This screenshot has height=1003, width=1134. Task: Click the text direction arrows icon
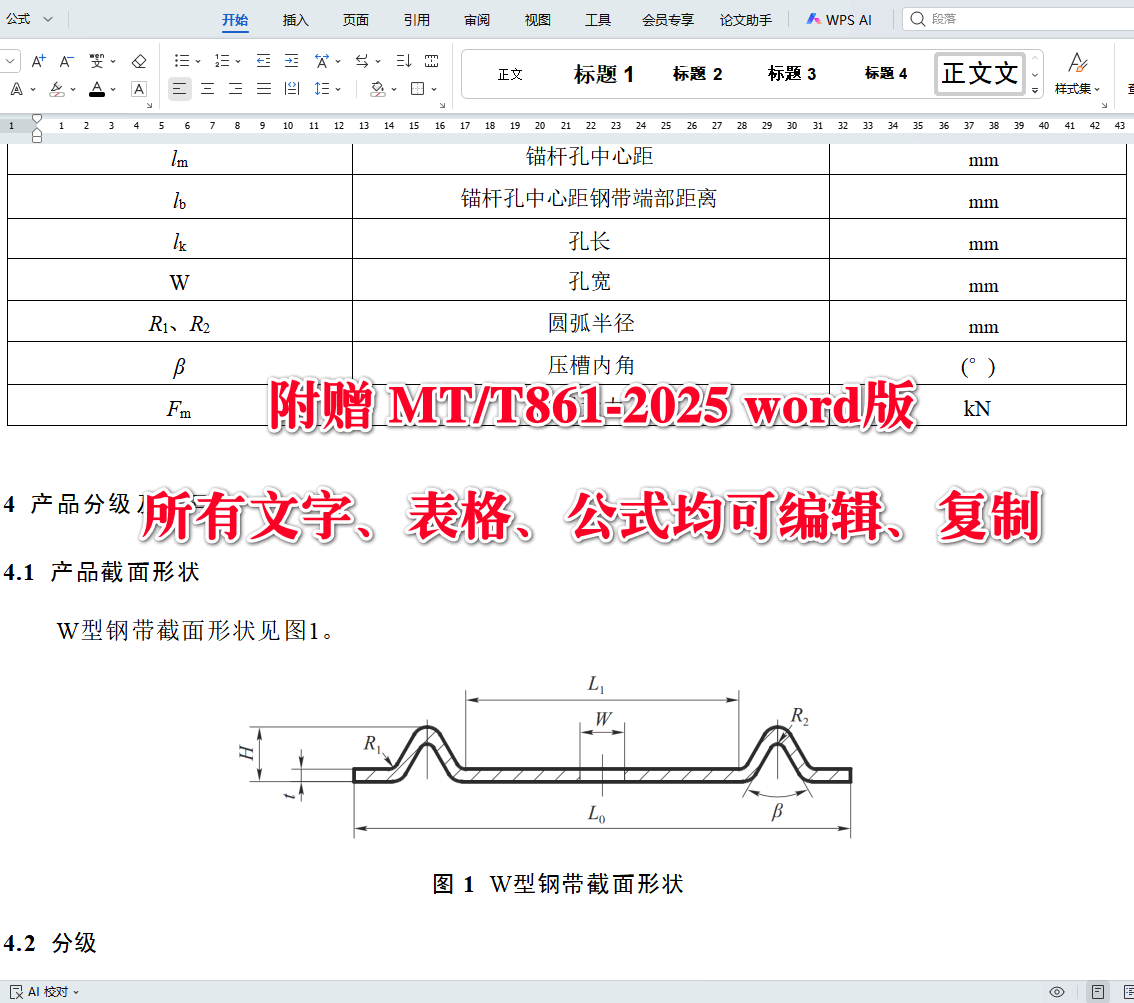(x=362, y=61)
